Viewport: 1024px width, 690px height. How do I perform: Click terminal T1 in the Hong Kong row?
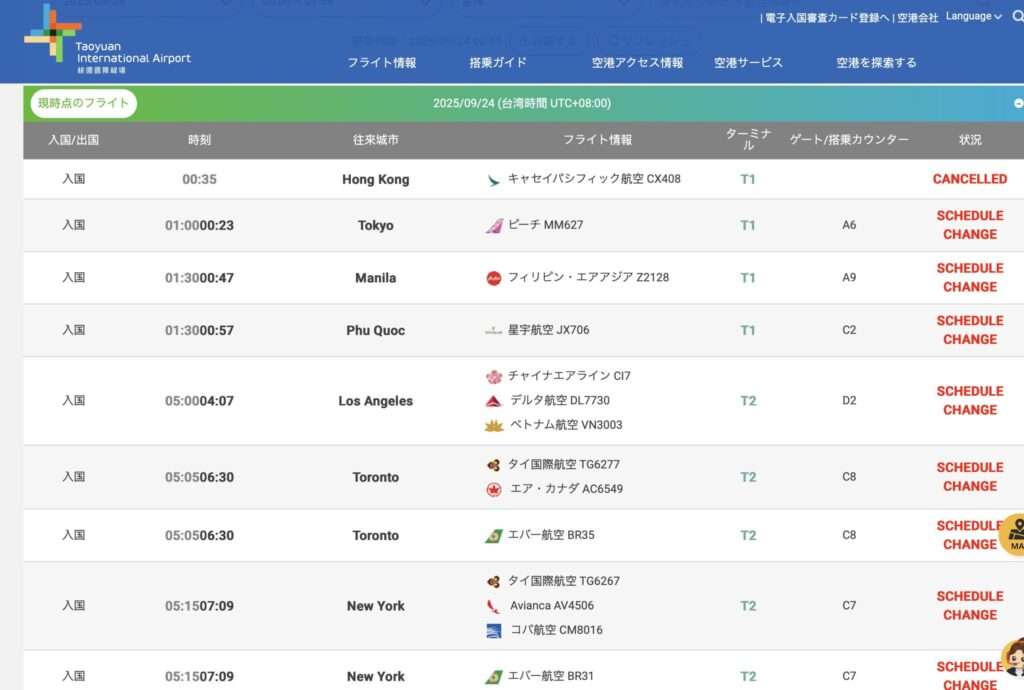(748, 180)
